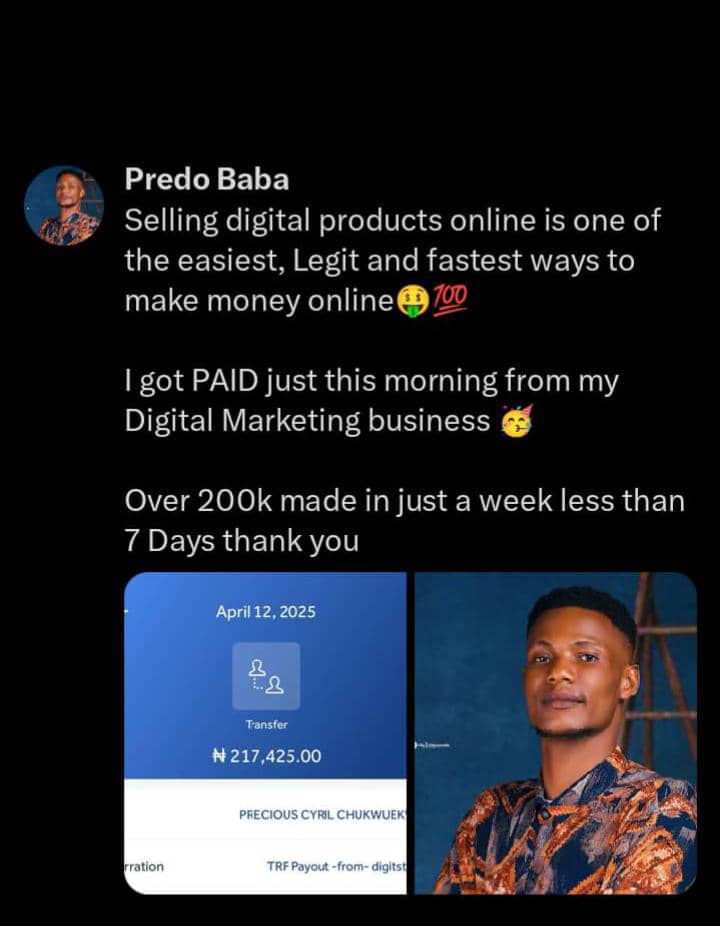Click the cut-off 'rration' label
The image size is (720, 926).
tap(144, 866)
